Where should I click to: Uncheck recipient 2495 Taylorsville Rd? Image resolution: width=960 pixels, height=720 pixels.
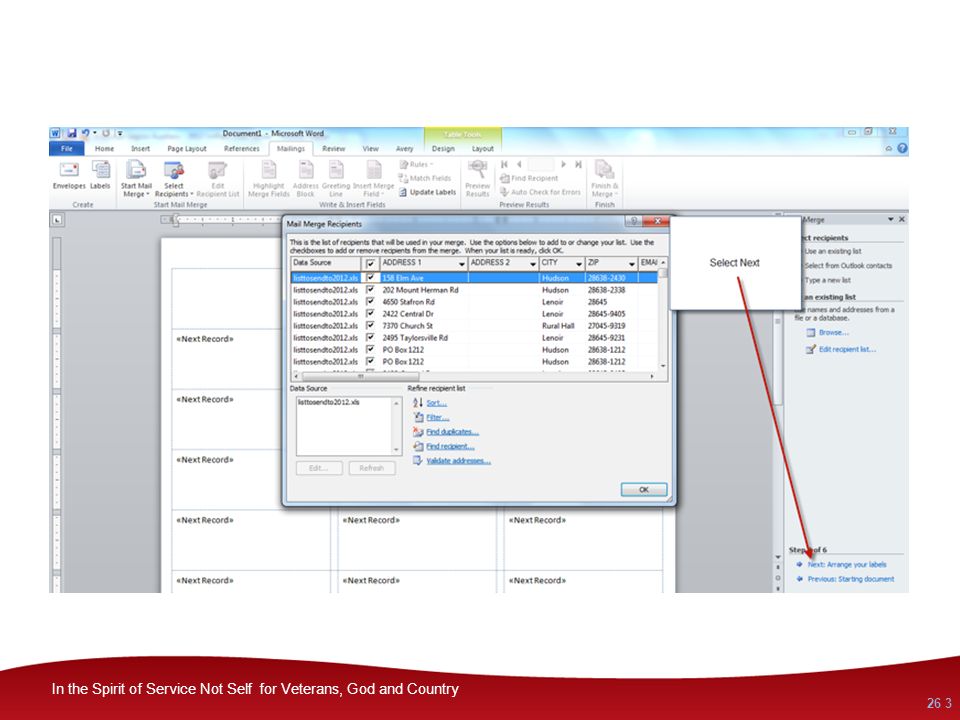click(x=370, y=337)
